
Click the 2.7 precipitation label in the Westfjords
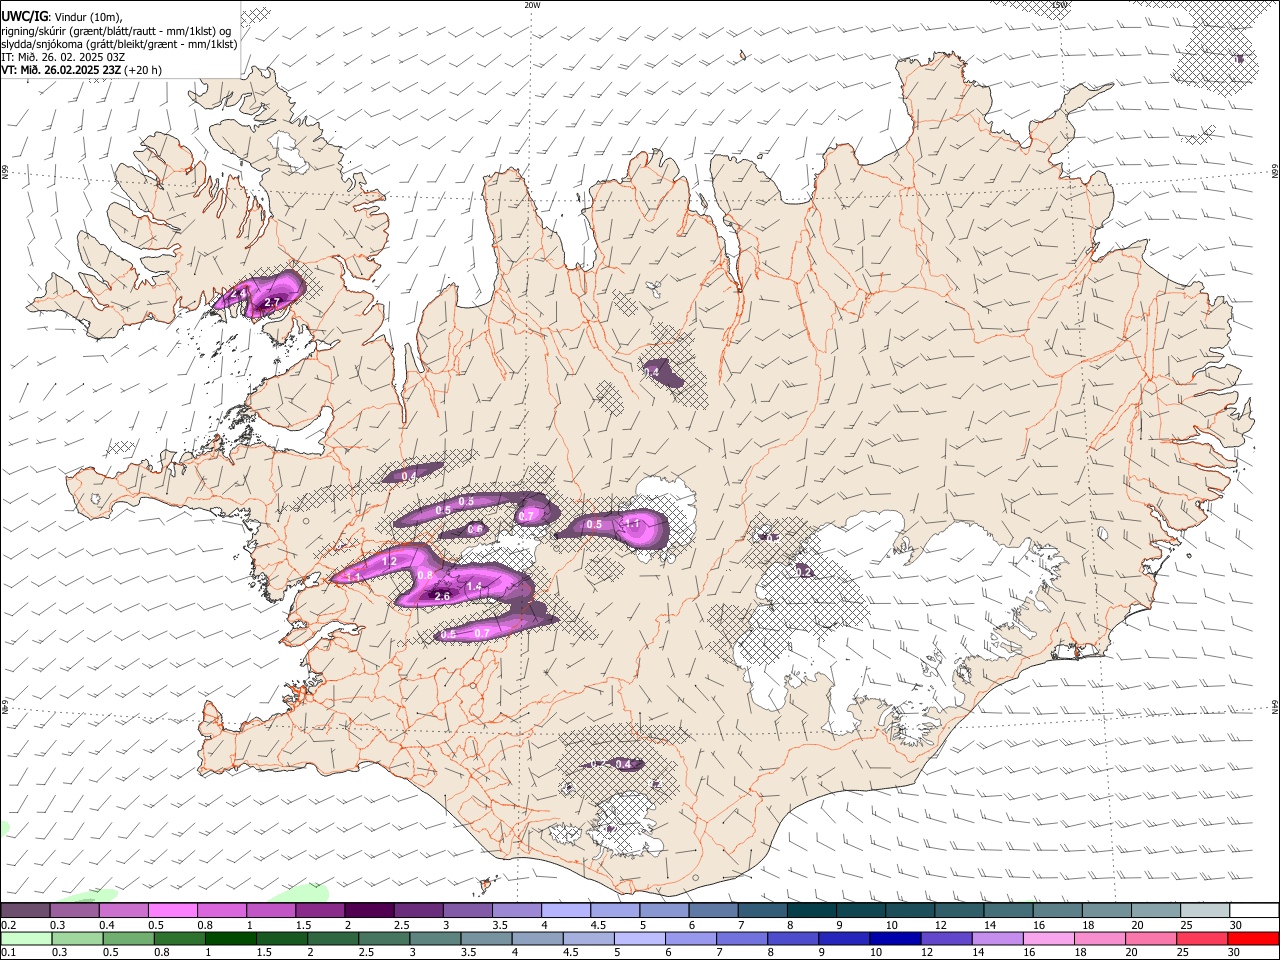(x=272, y=301)
